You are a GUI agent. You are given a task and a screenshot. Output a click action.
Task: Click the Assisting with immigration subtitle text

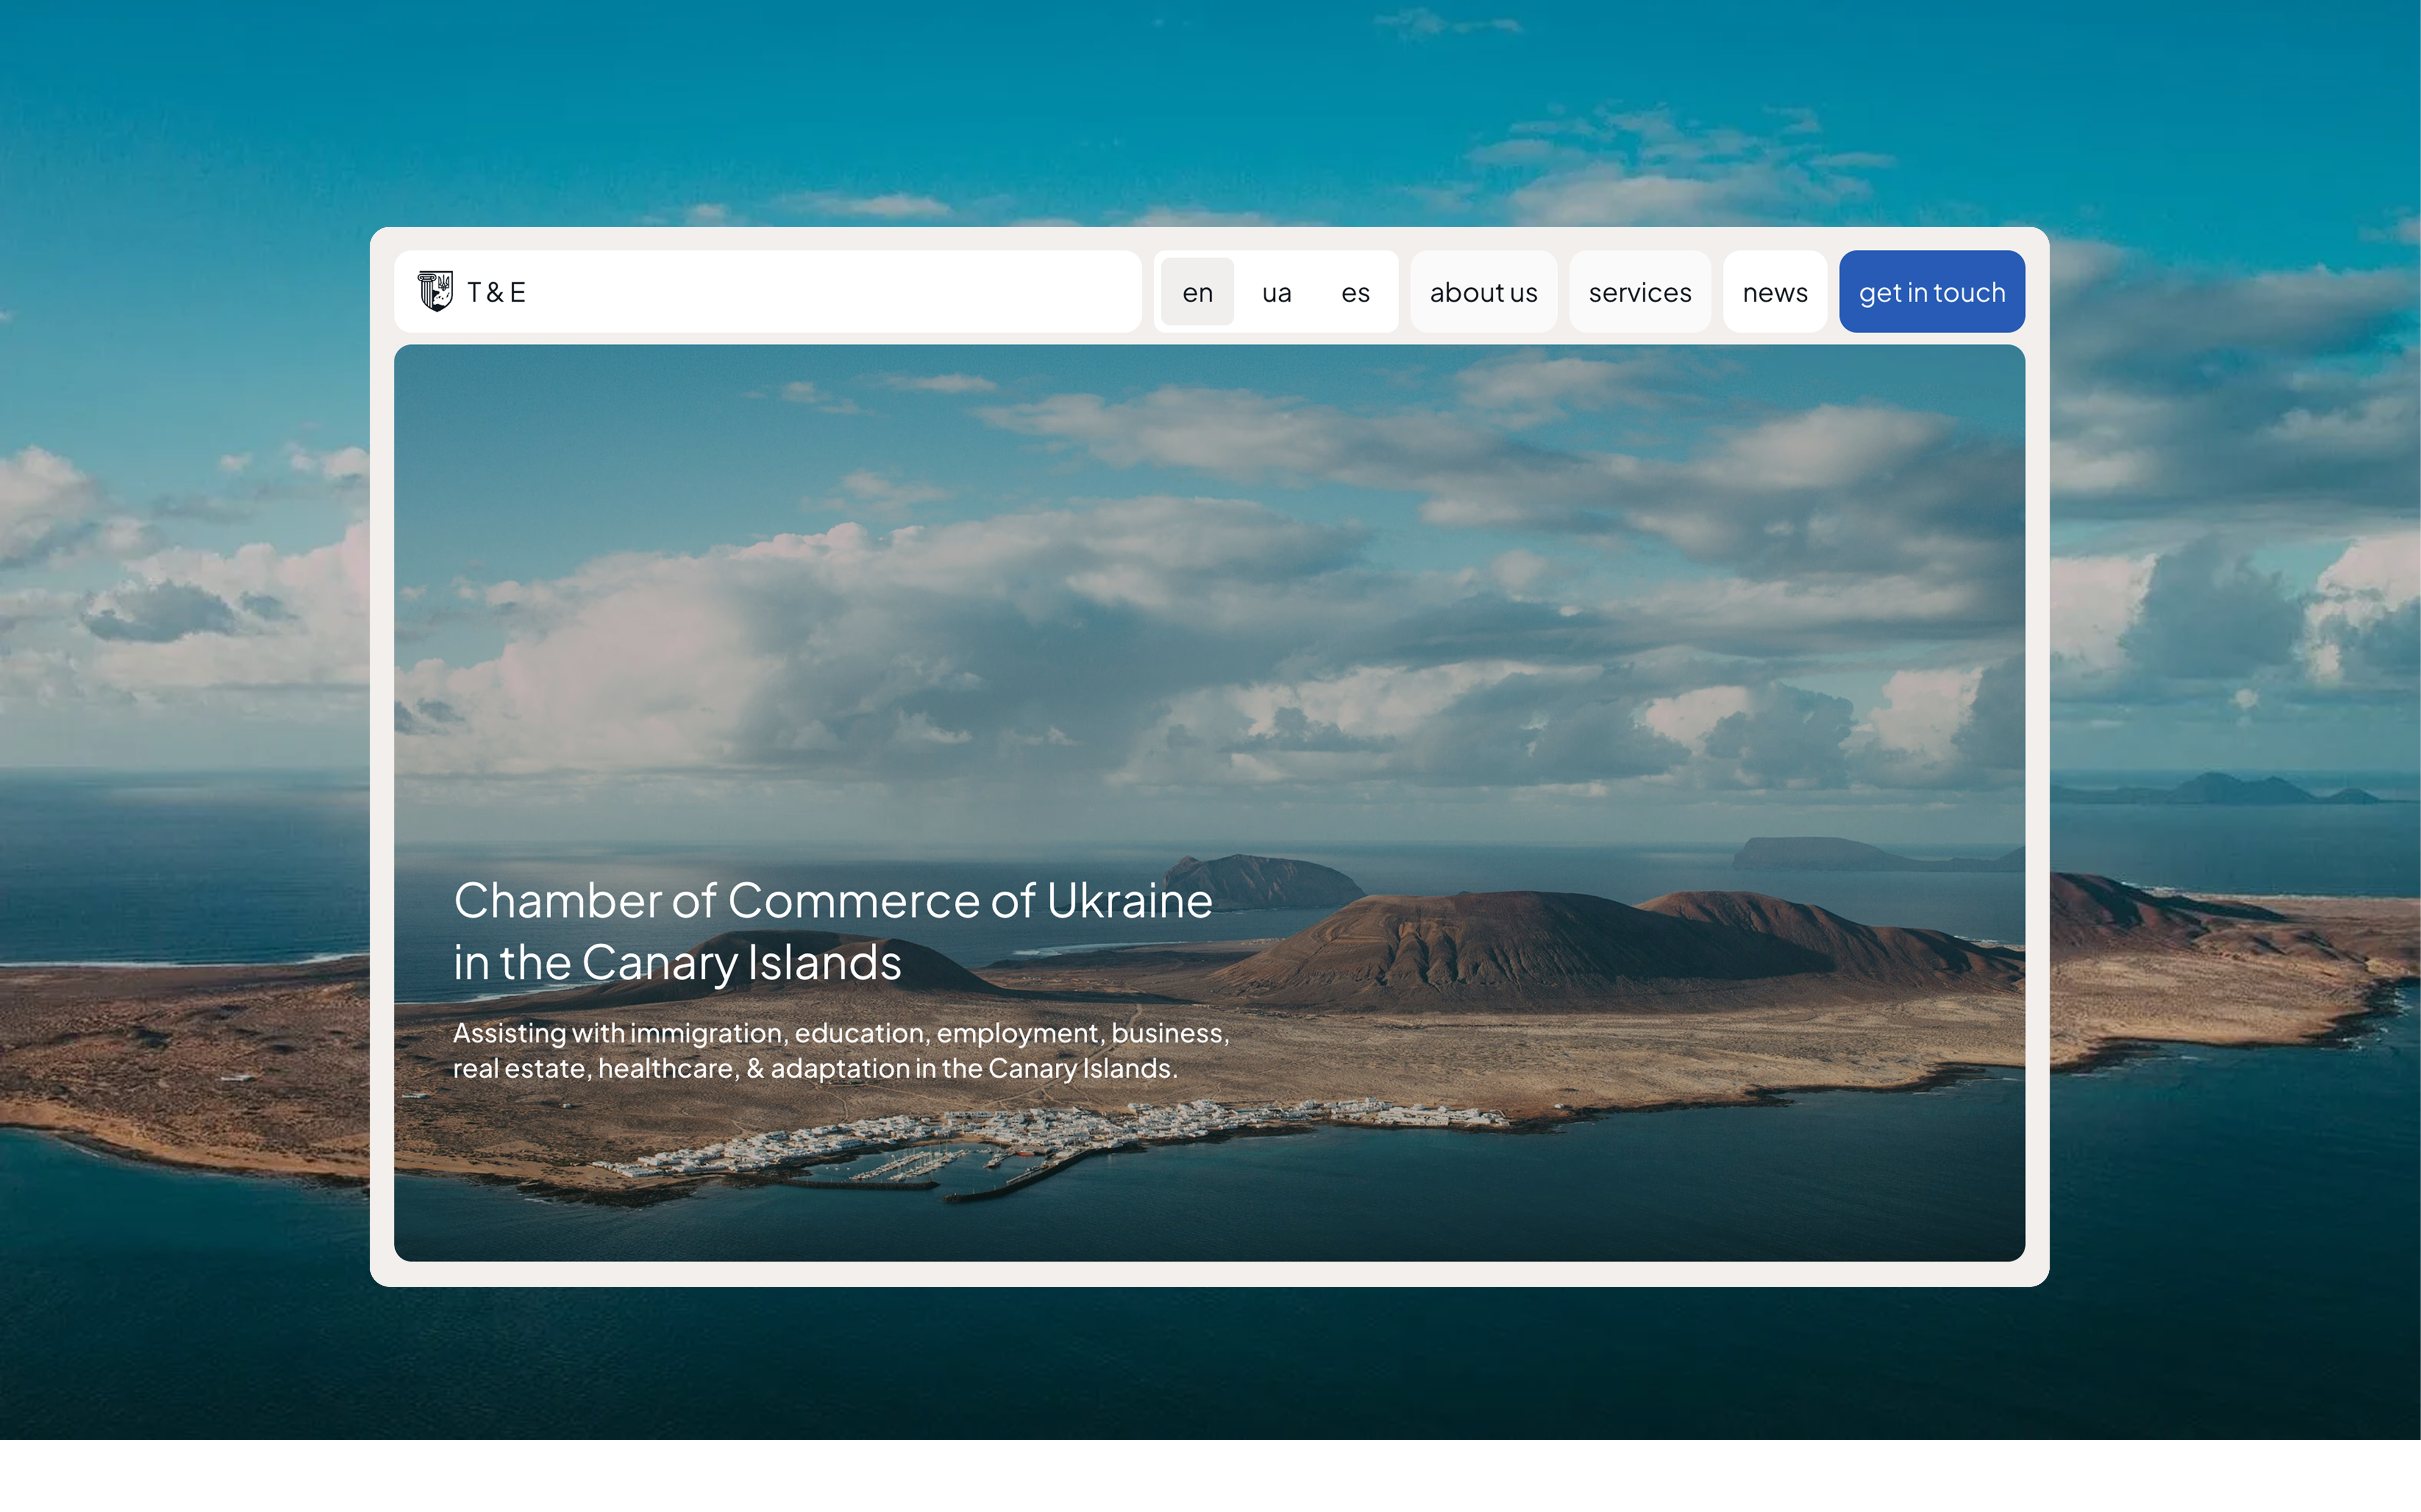tap(840, 1032)
